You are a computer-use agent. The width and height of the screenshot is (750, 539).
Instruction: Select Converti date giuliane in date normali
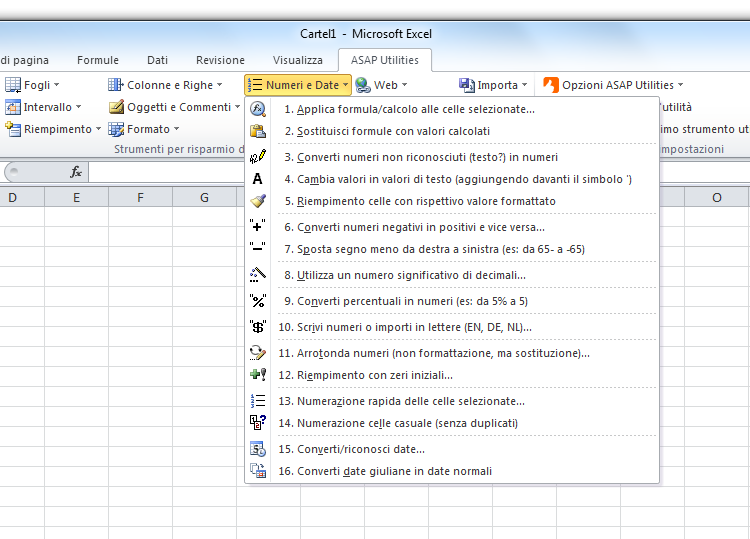coord(452,471)
